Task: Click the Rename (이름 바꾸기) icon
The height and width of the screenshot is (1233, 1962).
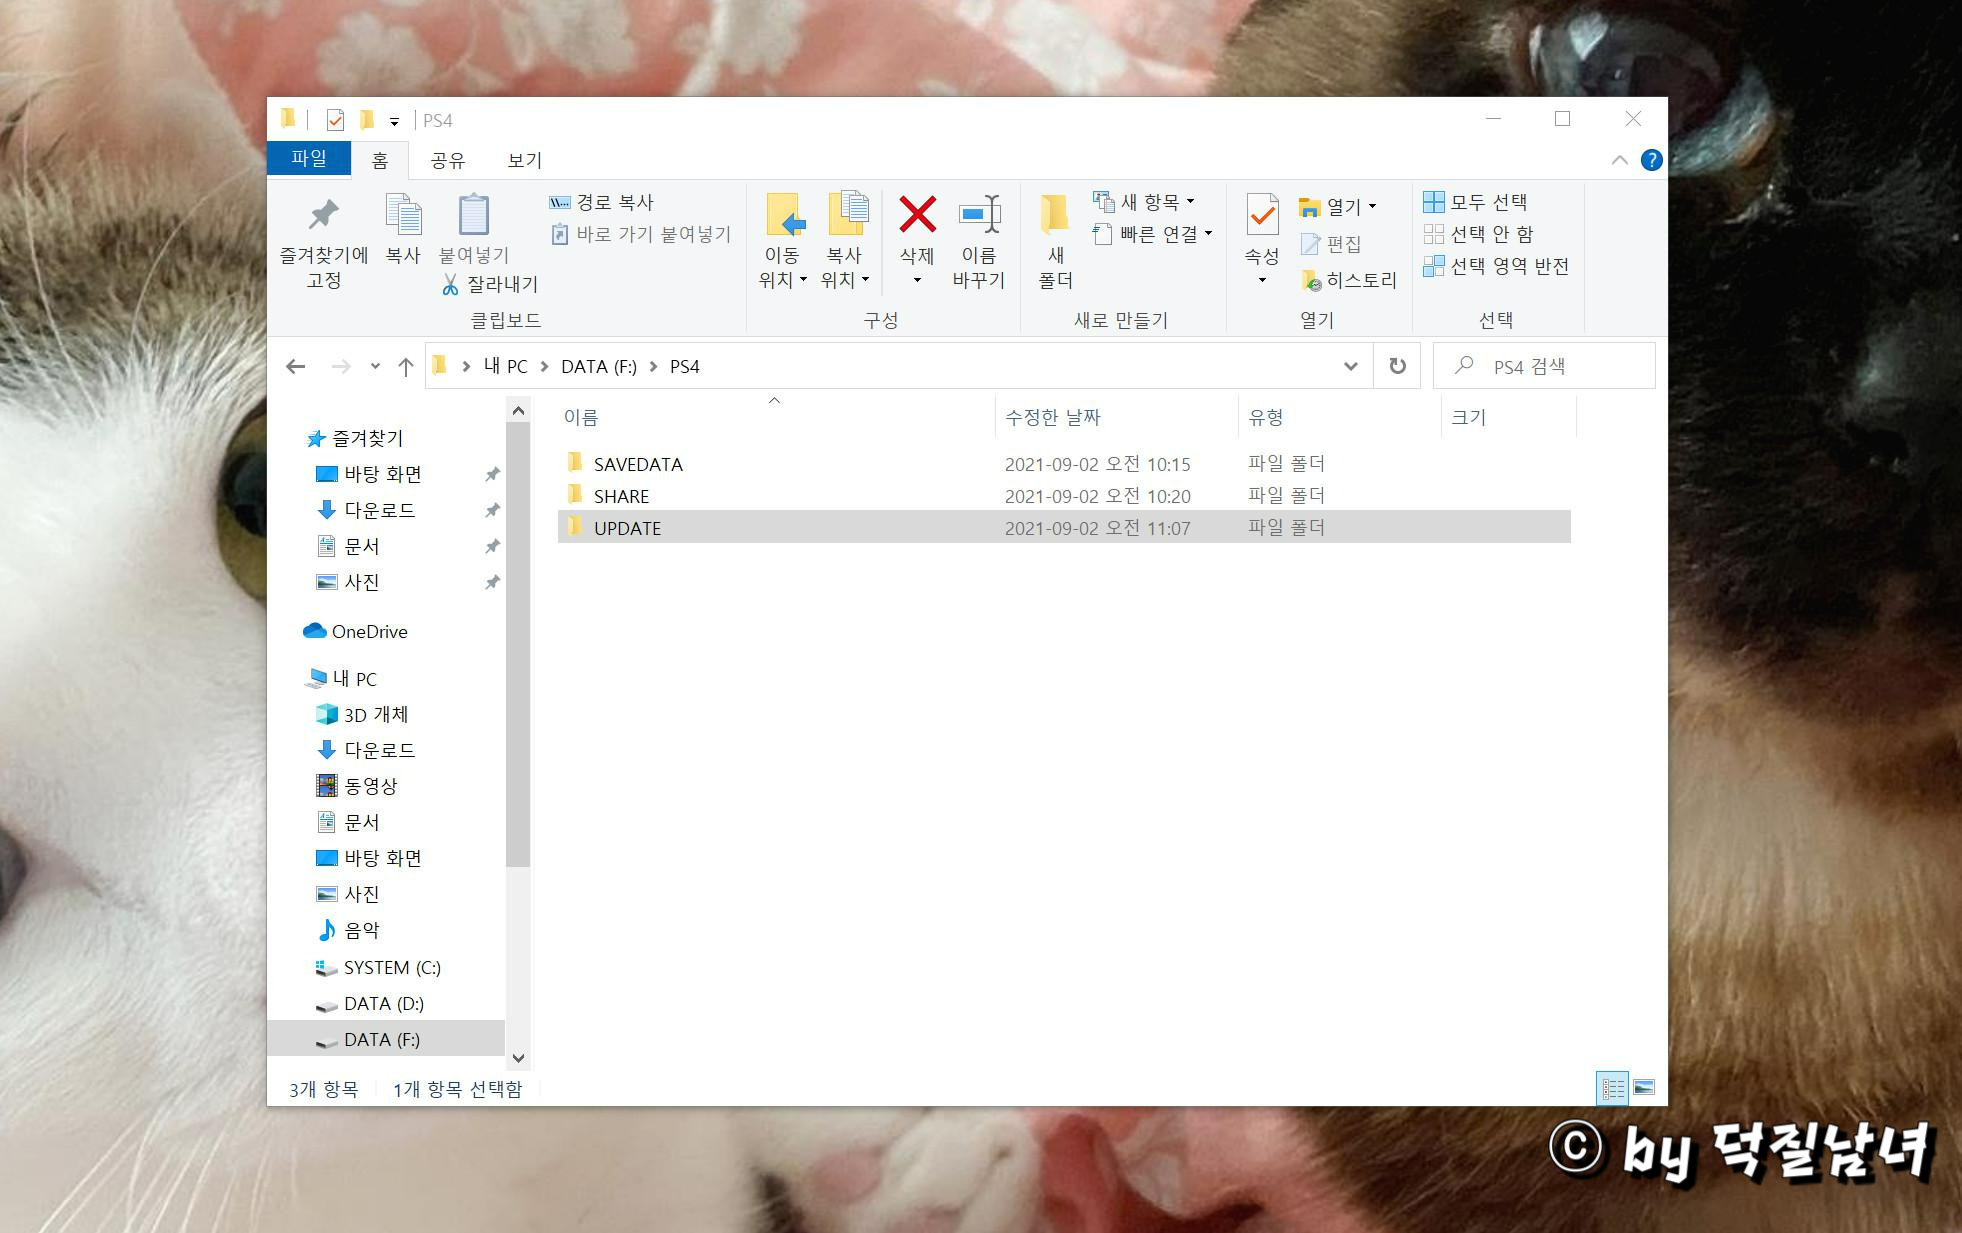Action: [x=979, y=215]
